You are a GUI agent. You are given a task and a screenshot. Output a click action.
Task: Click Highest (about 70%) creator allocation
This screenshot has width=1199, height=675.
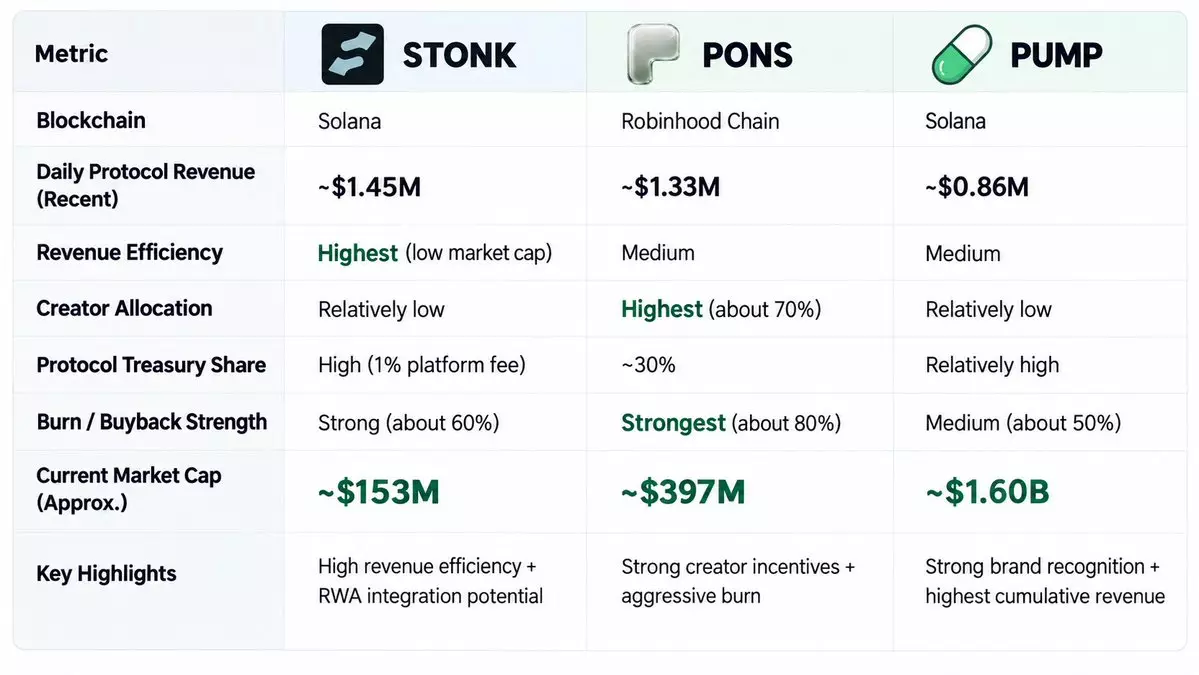pyautogui.click(x=721, y=309)
